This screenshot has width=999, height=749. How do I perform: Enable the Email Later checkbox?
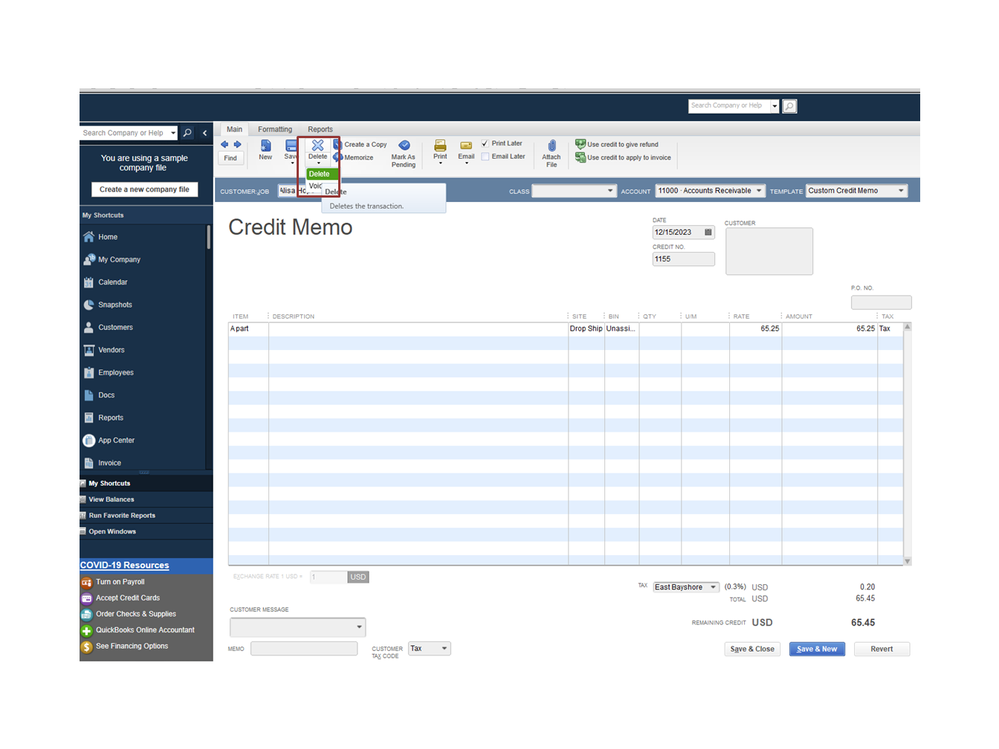click(485, 157)
